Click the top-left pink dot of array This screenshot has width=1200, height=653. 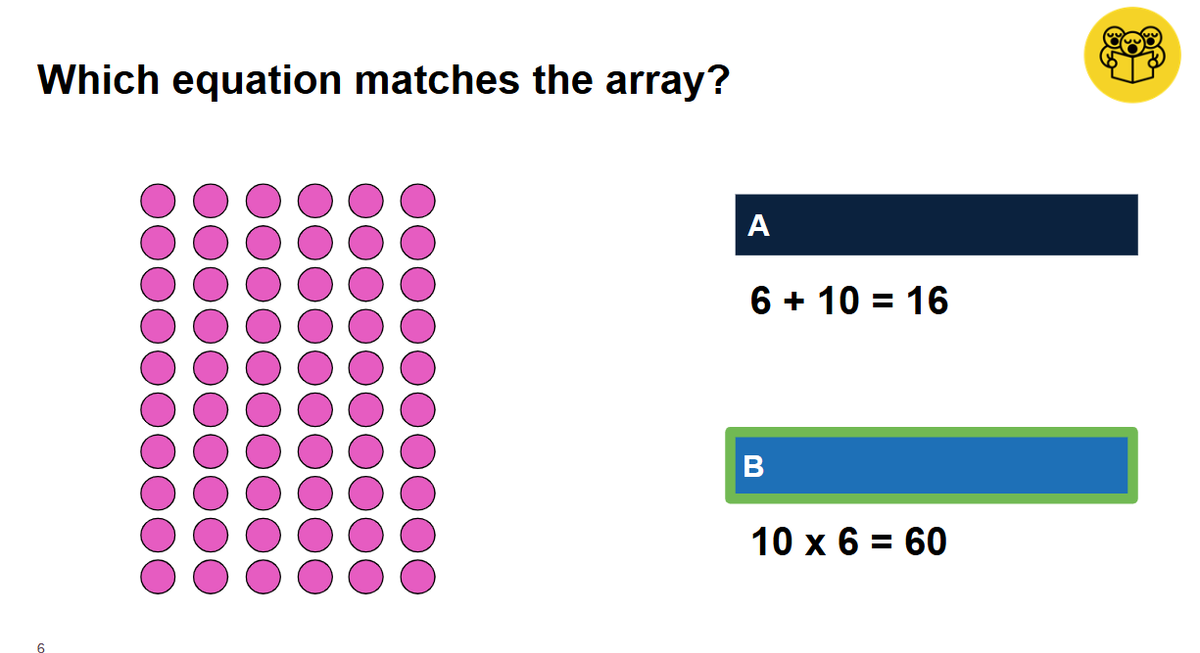[x=158, y=201]
